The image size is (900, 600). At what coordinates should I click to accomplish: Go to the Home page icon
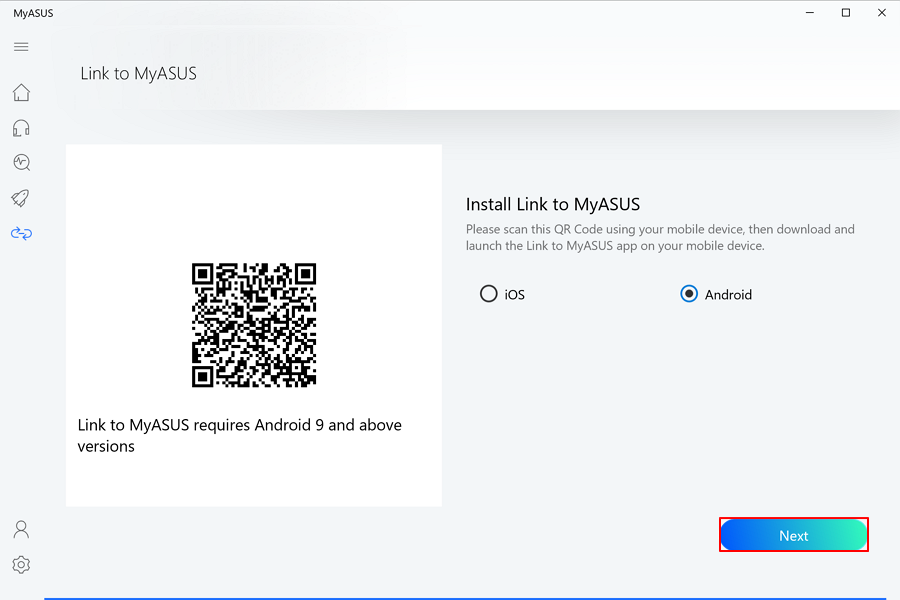coord(21,92)
